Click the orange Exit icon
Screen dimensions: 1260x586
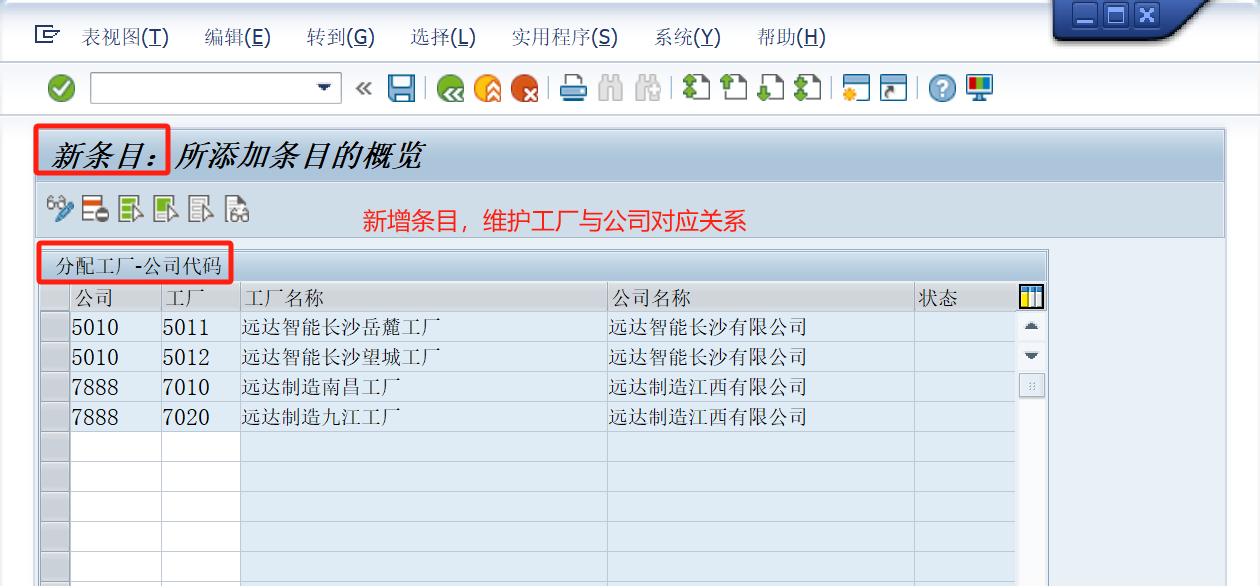tap(488, 88)
